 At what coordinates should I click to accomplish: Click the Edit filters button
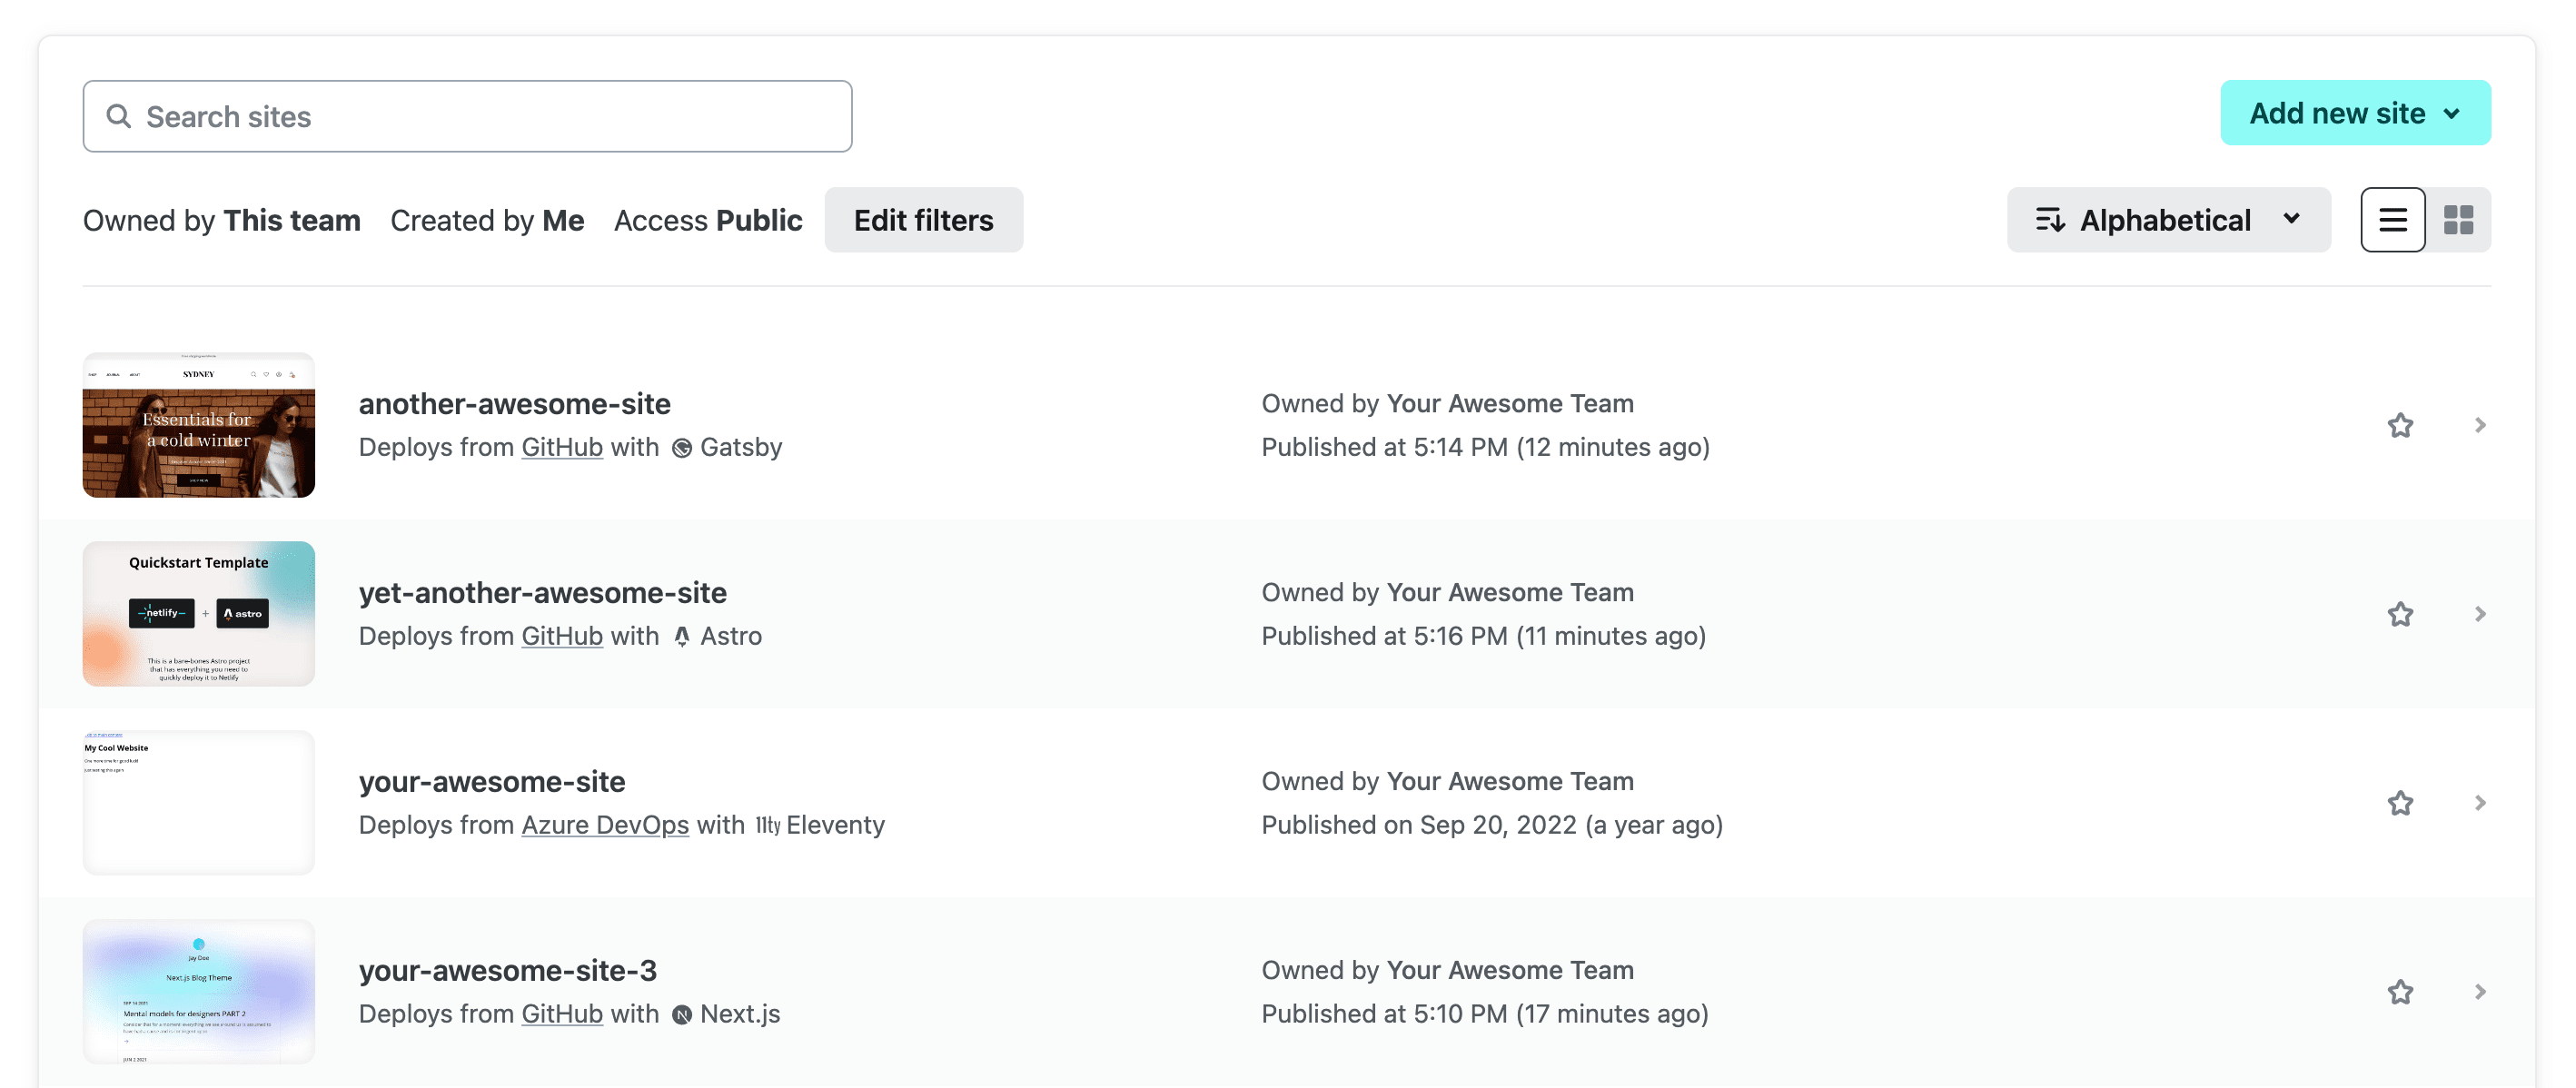[x=923, y=219]
